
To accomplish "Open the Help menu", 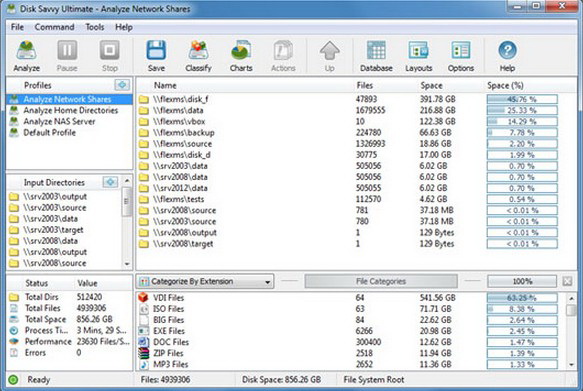I will [124, 27].
